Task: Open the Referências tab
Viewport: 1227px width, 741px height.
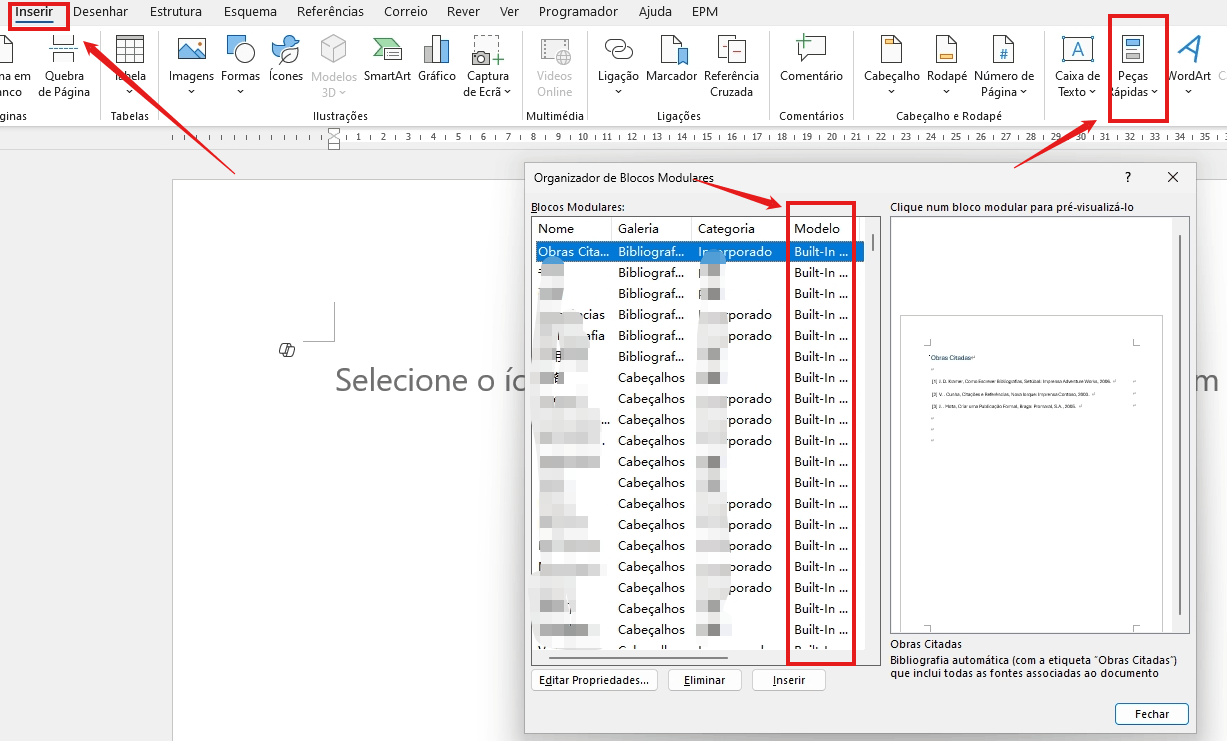Action: 330,12
